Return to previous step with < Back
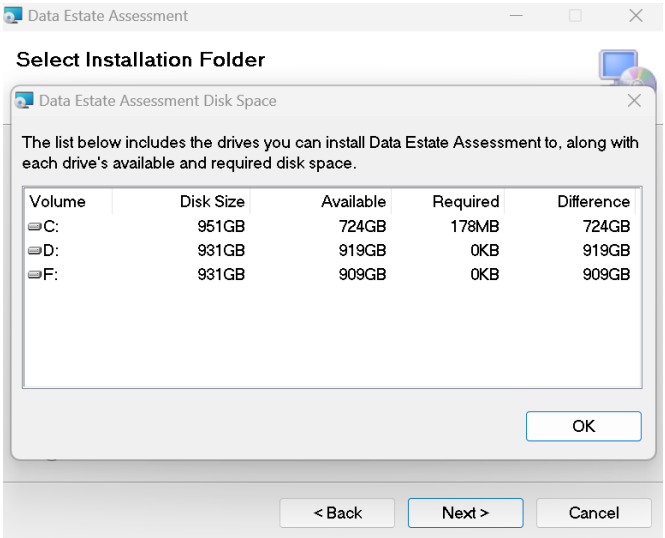The image size is (665, 538). coord(337,513)
